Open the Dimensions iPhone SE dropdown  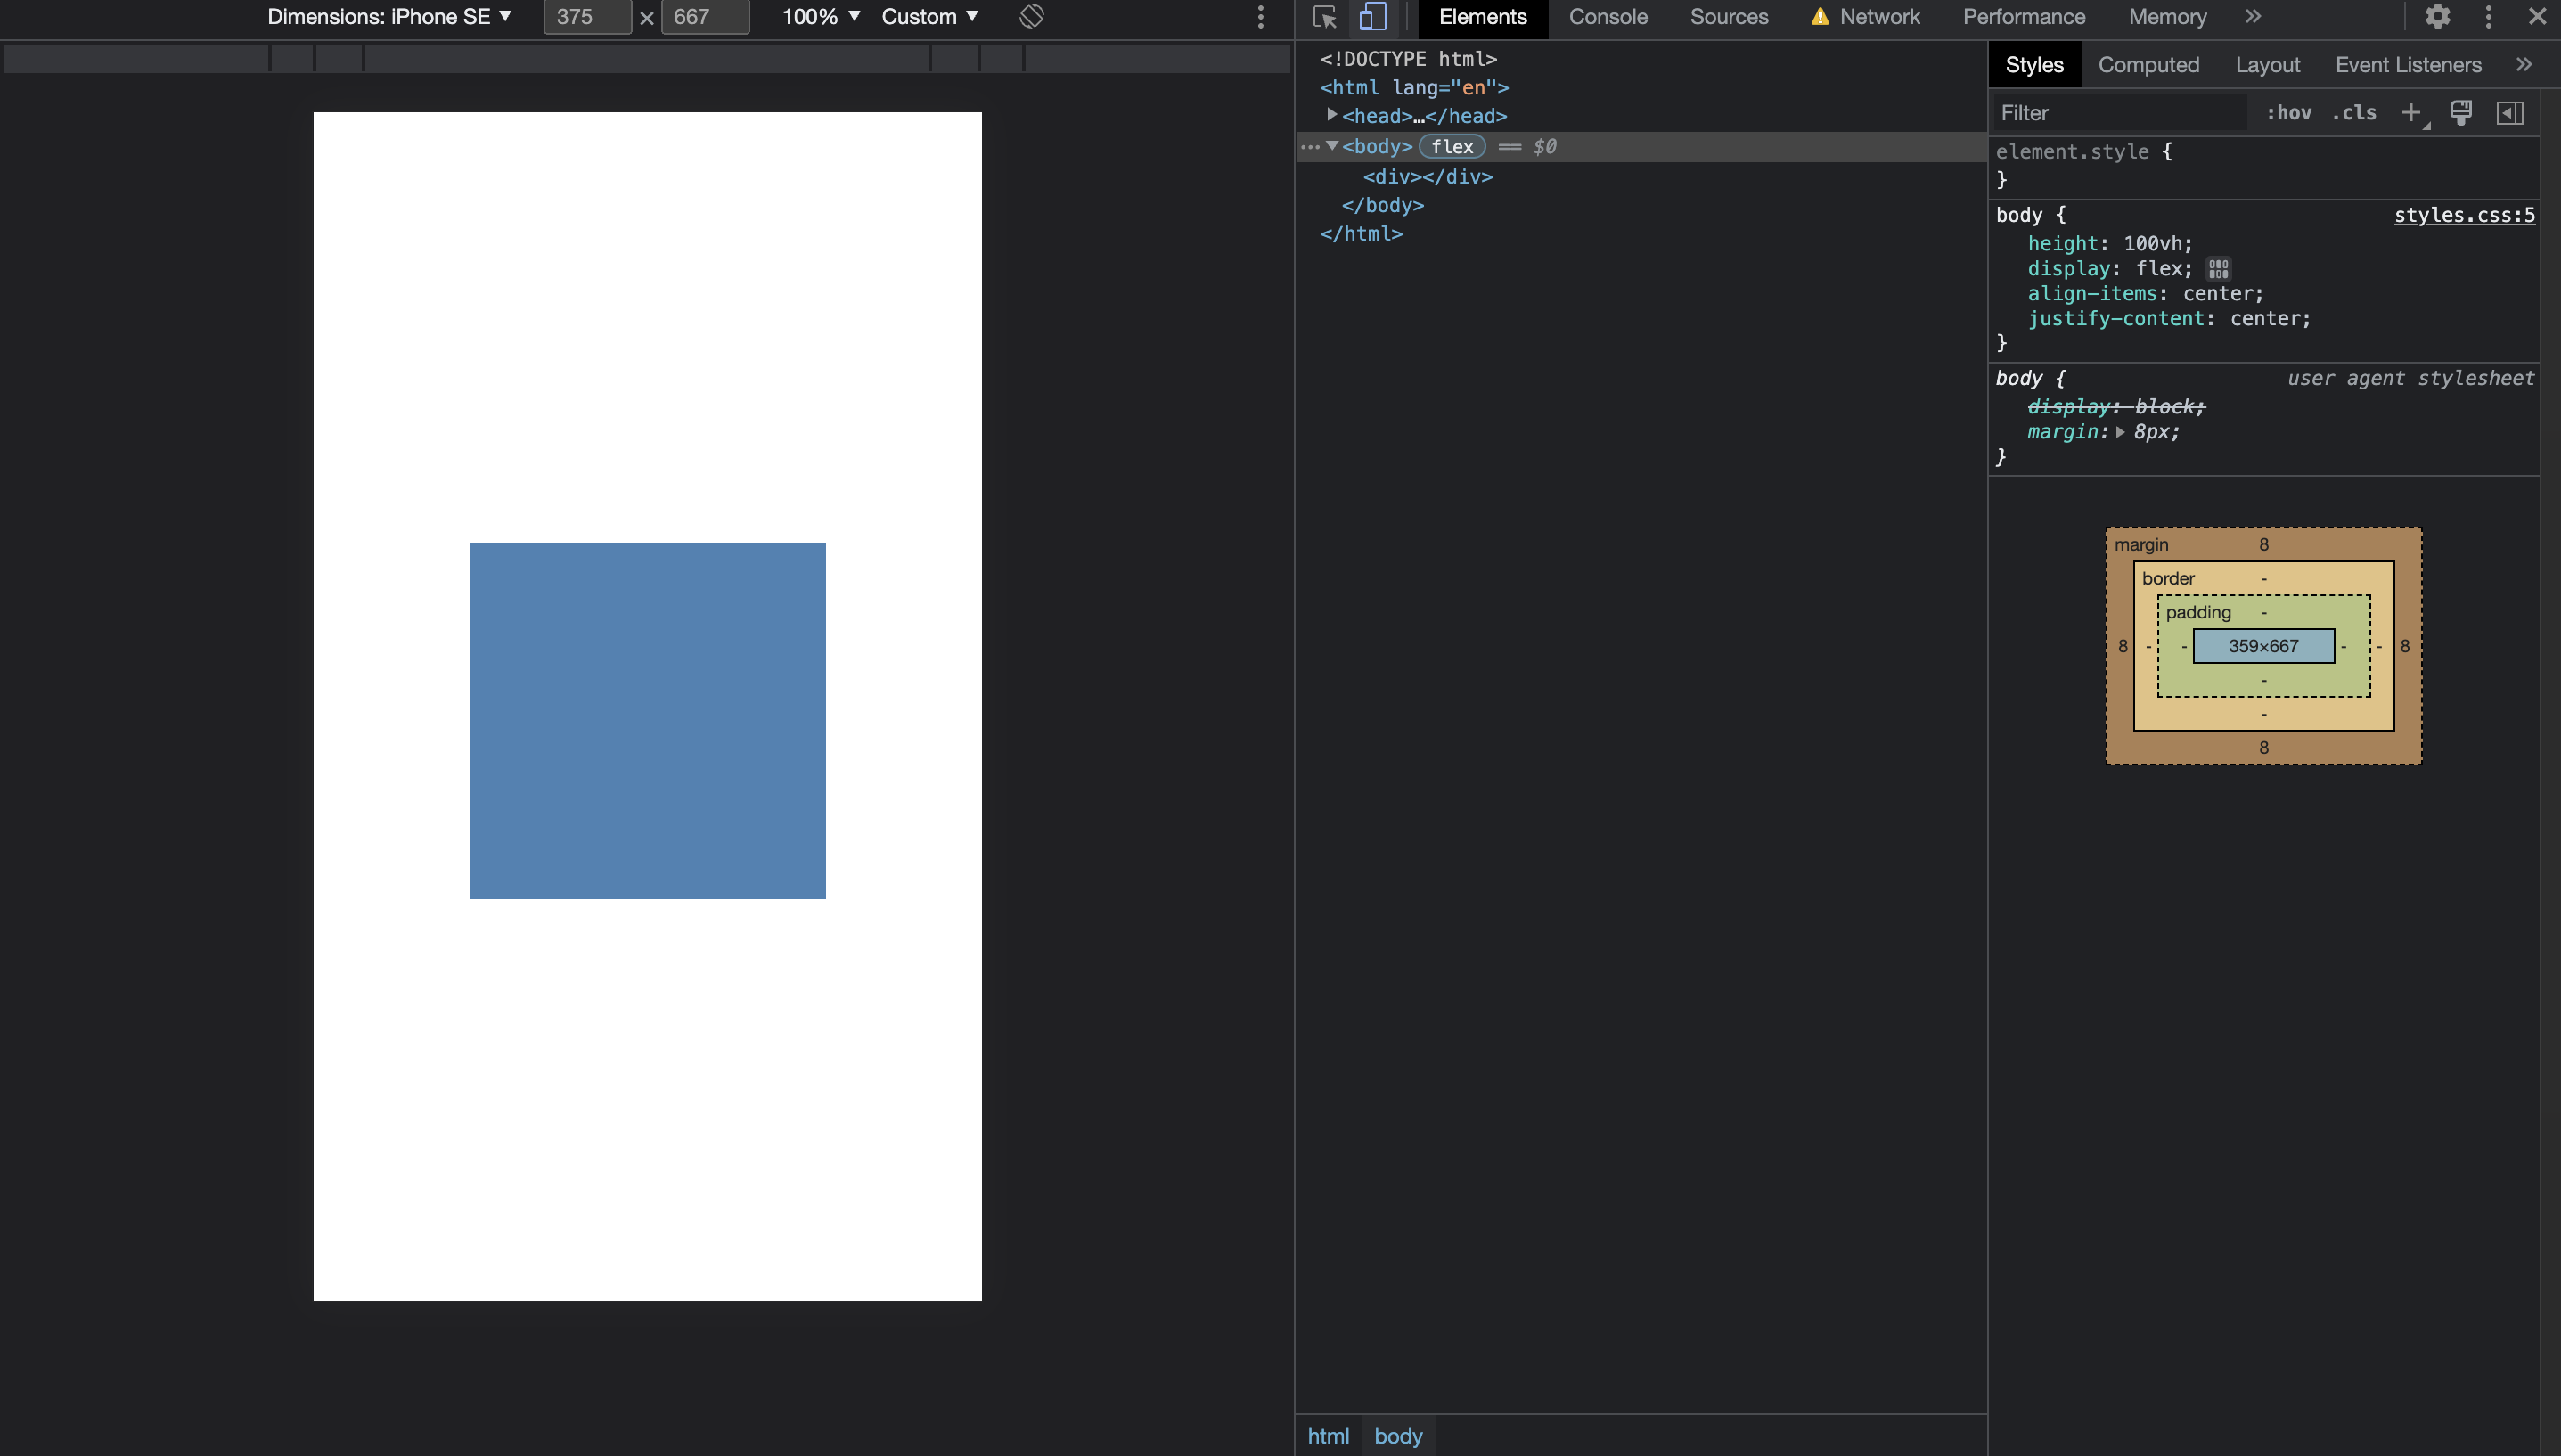(389, 17)
